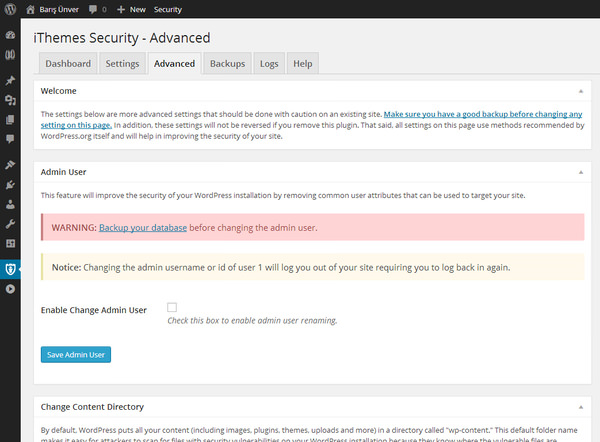Open Tools wrench icon
This screenshot has width=600, height=442.
coord(10,224)
